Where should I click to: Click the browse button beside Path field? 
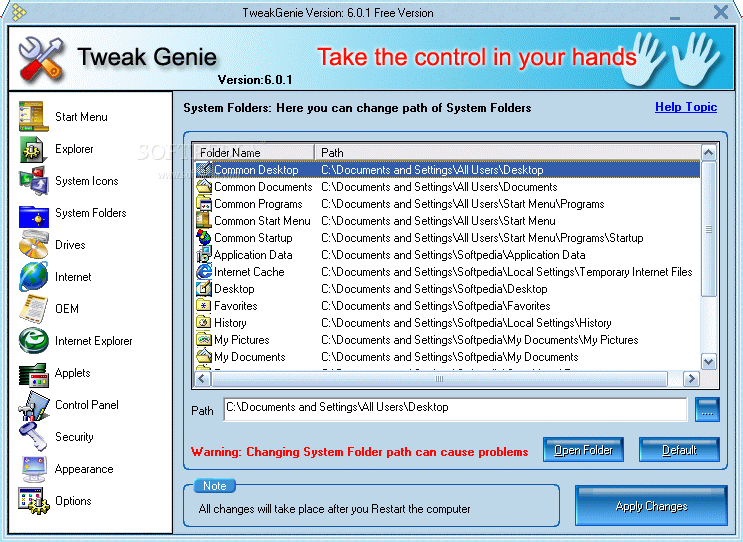707,410
